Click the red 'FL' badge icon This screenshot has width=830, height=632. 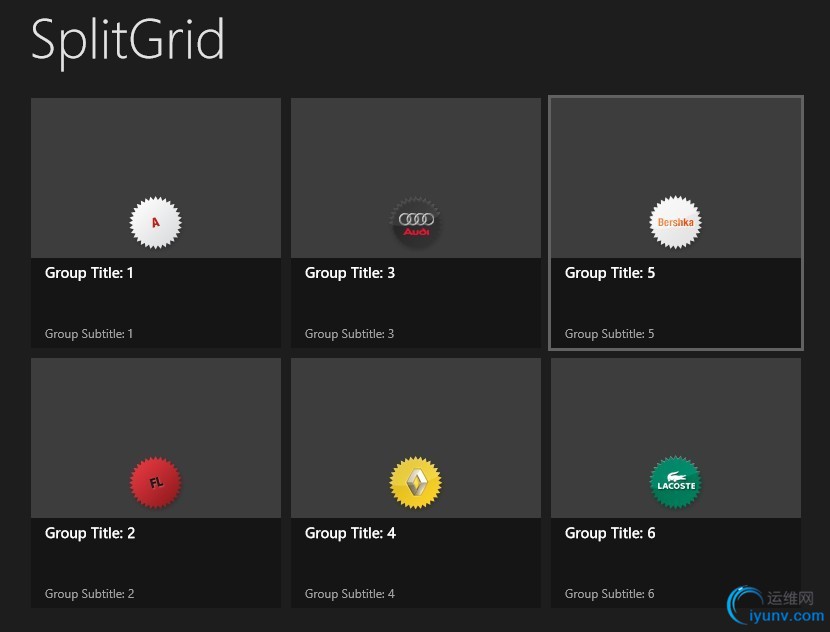click(155, 482)
